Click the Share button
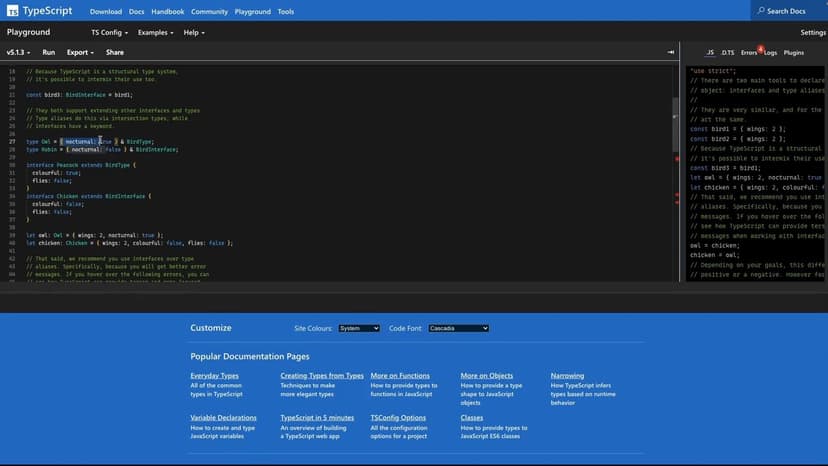Viewport: 828px width, 466px height. coord(115,52)
